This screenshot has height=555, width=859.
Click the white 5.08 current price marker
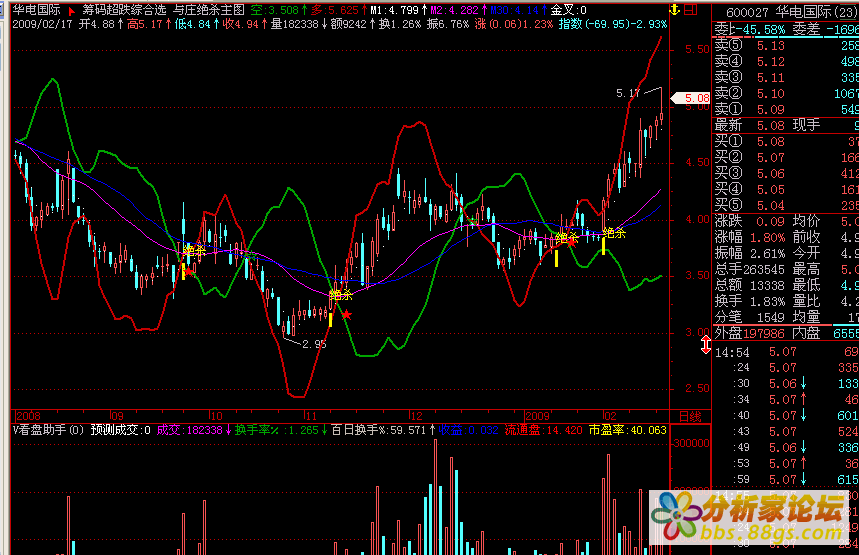click(691, 98)
